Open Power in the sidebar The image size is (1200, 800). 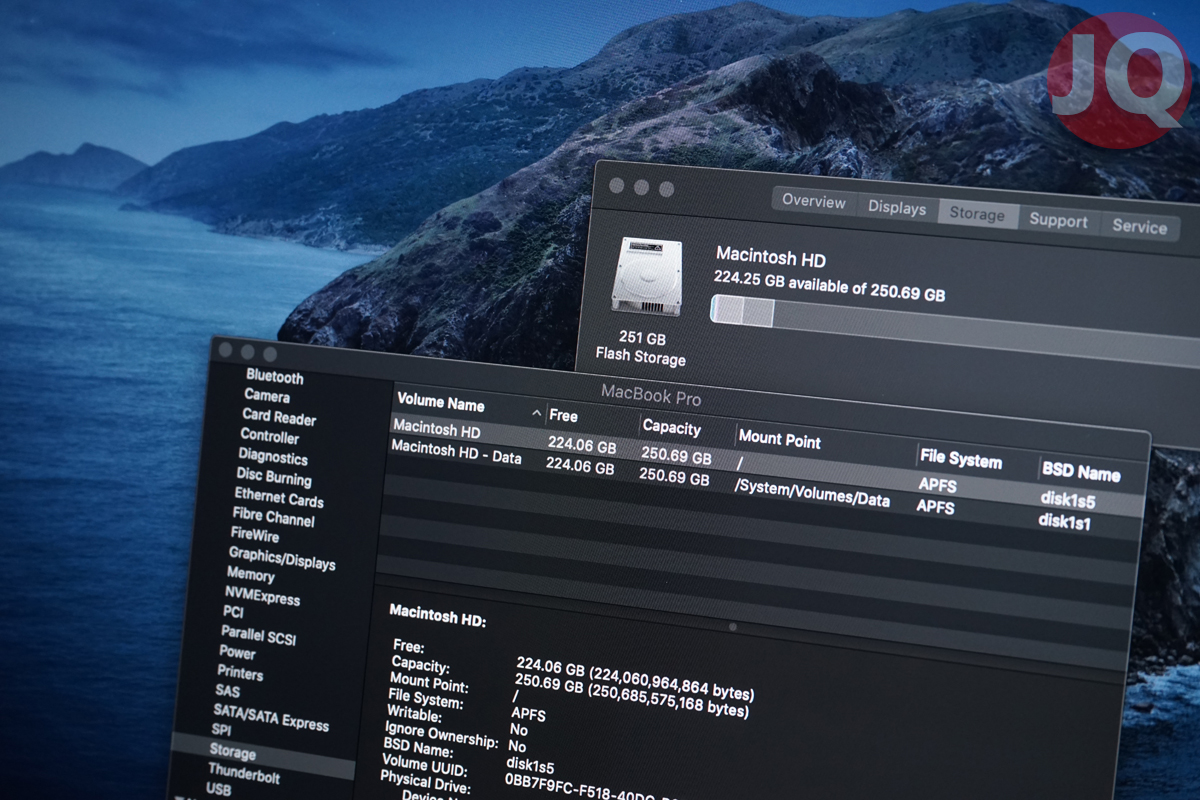237,652
